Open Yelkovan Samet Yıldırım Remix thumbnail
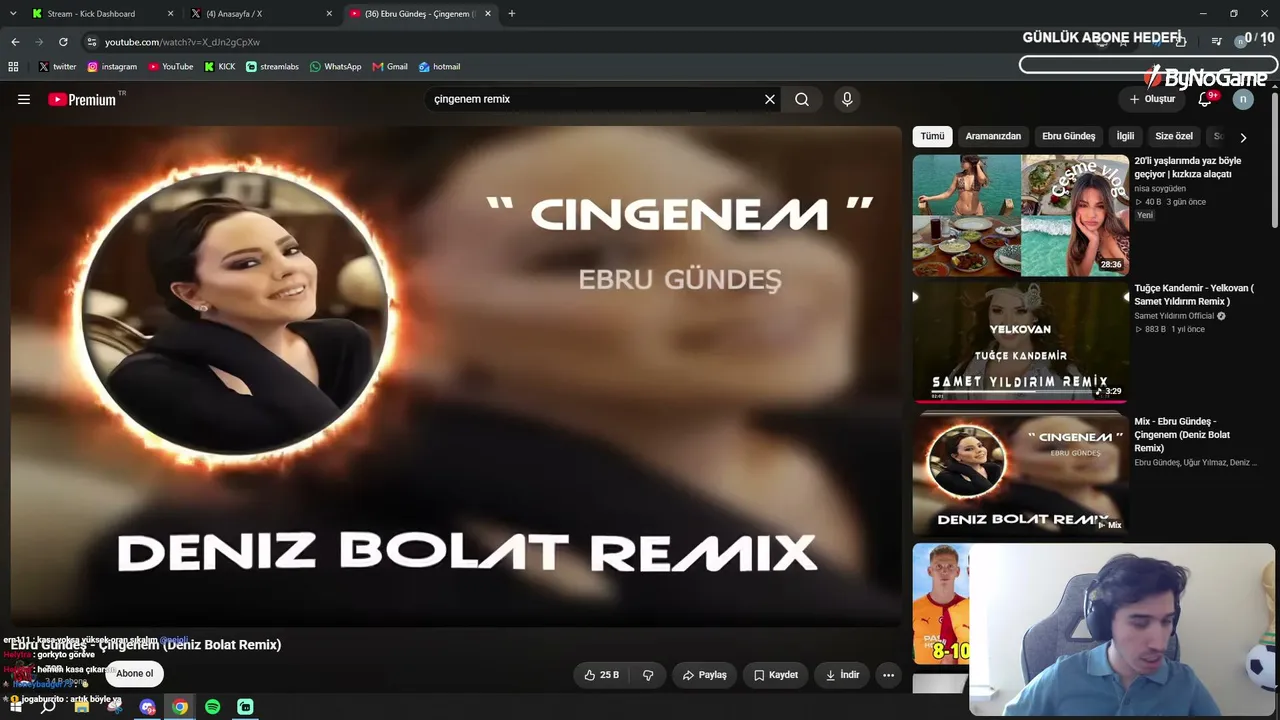The height and width of the screenshot is (720, 1280). tap(1020, 342)
